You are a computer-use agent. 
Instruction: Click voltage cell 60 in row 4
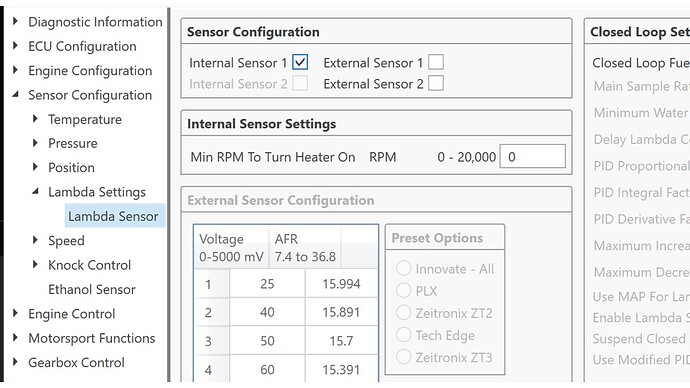(x=267, y=370)
